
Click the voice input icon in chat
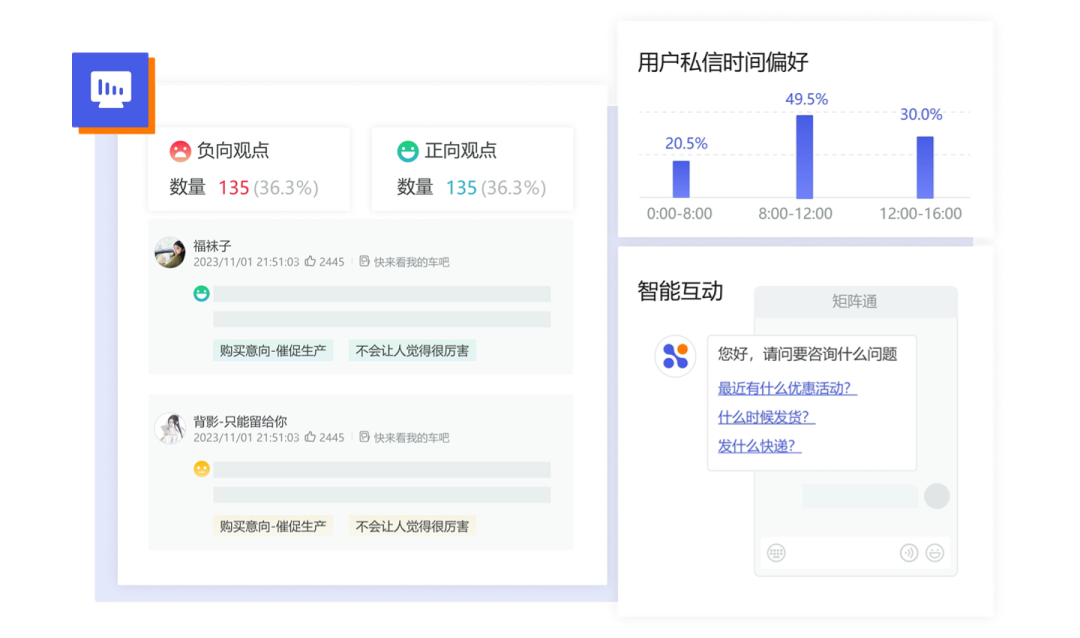click(x=908, y=553)
